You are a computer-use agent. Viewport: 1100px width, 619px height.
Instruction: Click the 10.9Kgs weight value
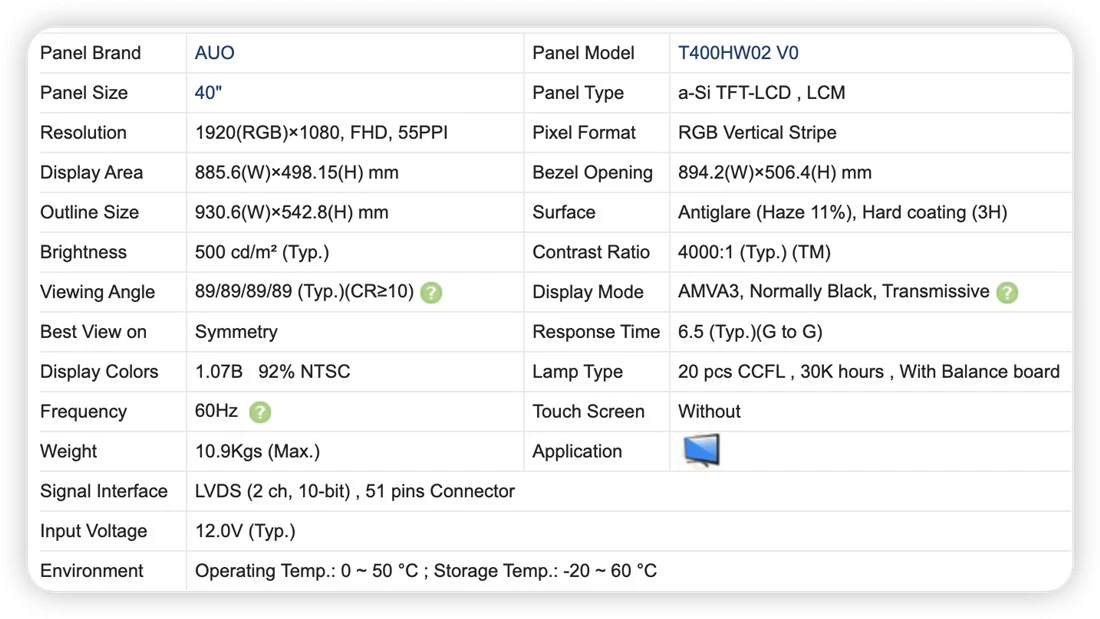(257, 451)
